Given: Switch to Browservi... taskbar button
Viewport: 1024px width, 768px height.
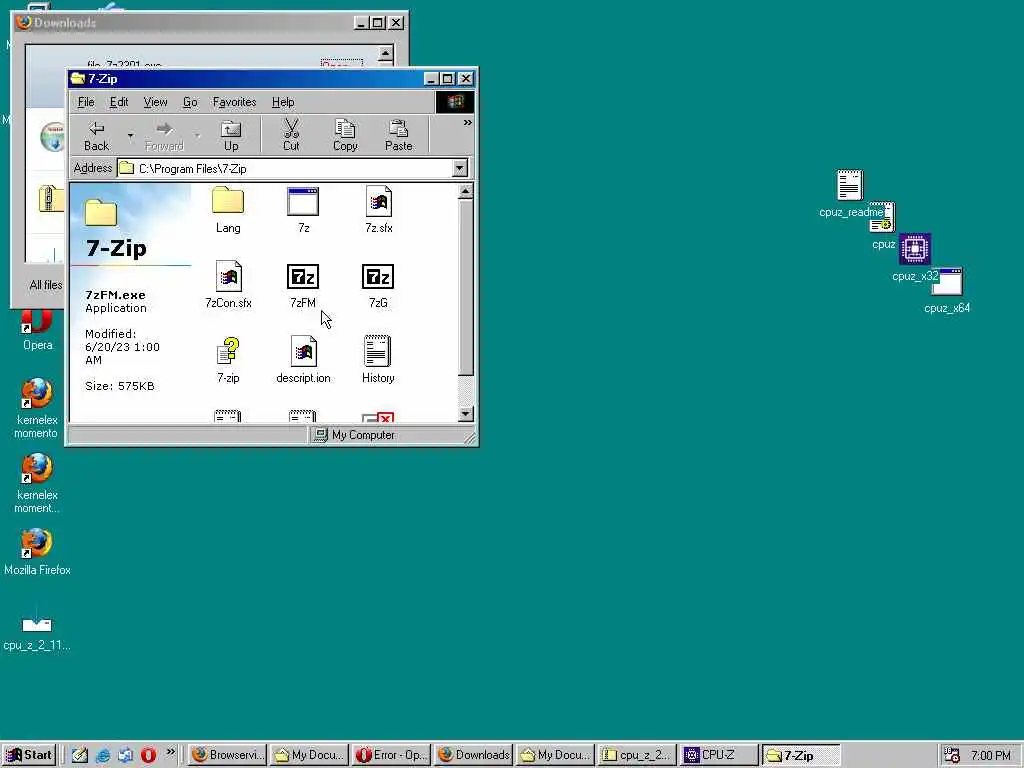Looking at the screenshot, I should (x=228, y=755).
